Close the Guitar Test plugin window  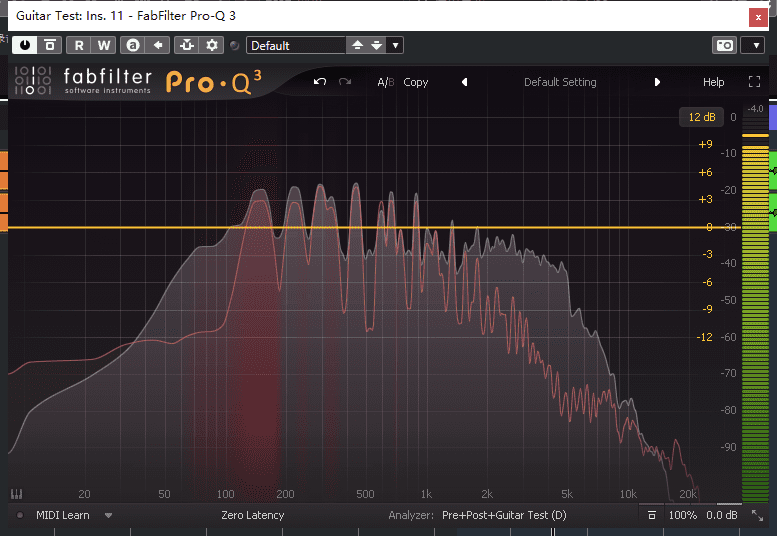tap(758, 17)
